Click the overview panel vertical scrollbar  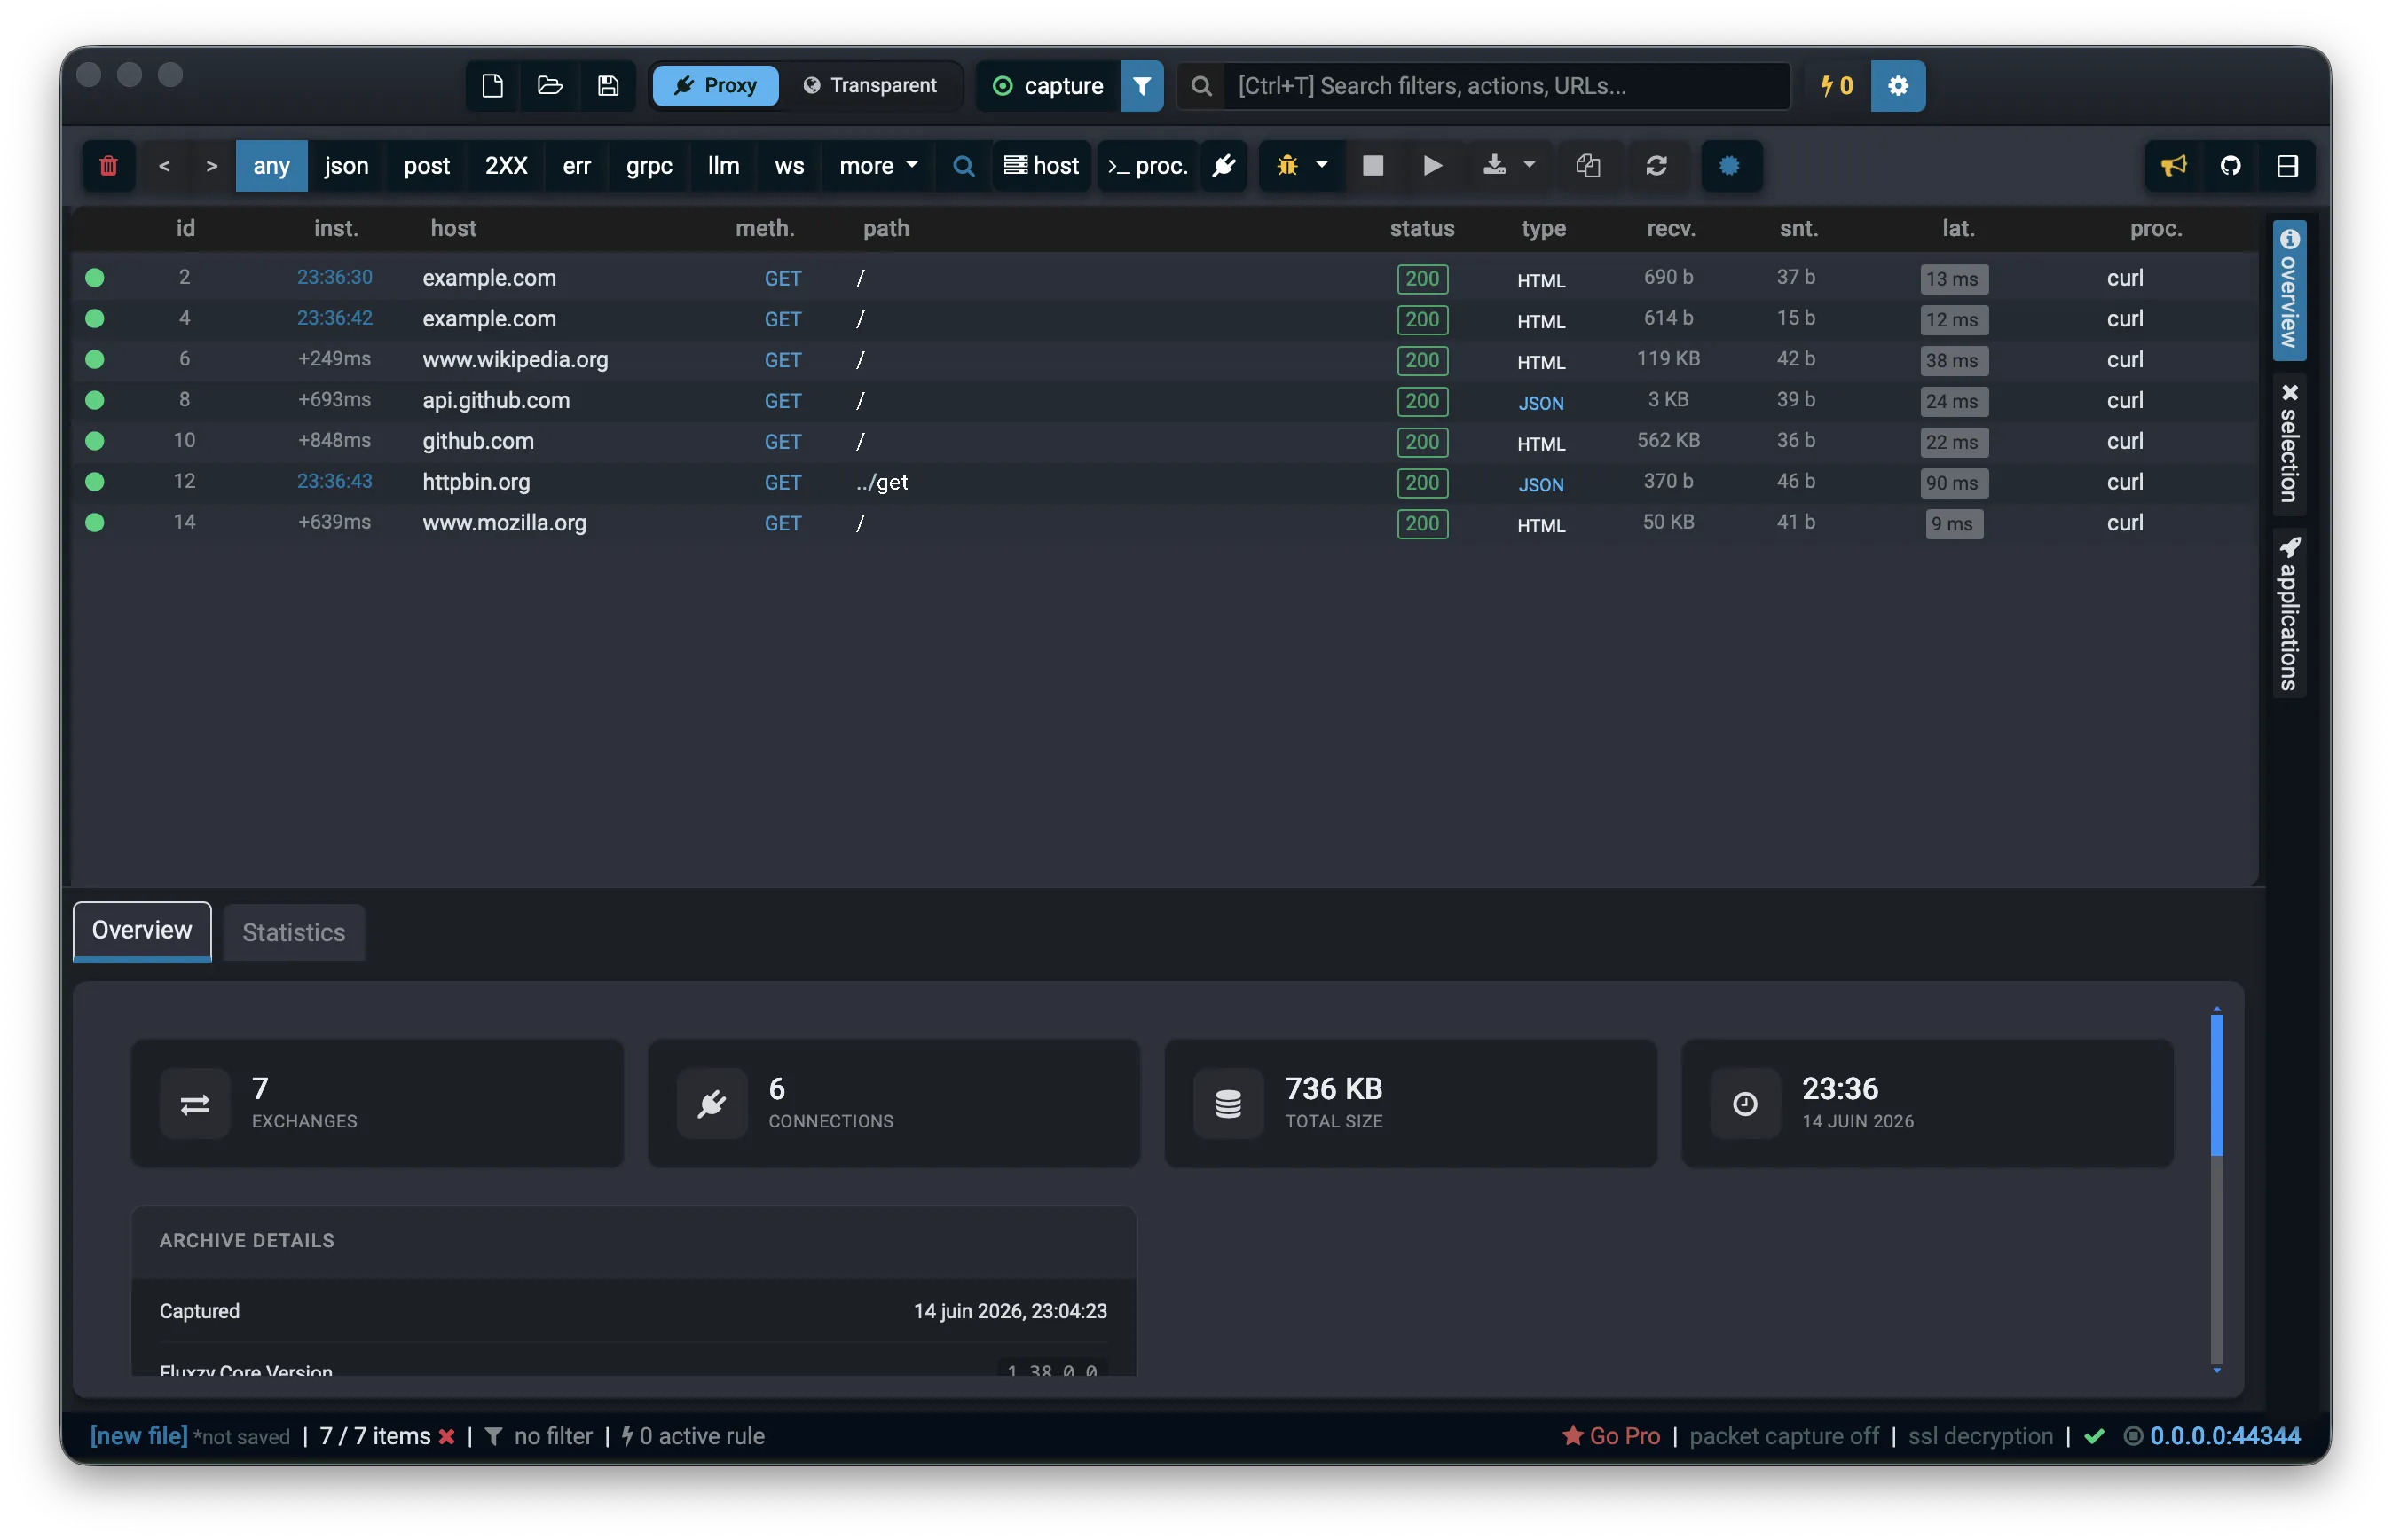(x=2216, y=1190)
